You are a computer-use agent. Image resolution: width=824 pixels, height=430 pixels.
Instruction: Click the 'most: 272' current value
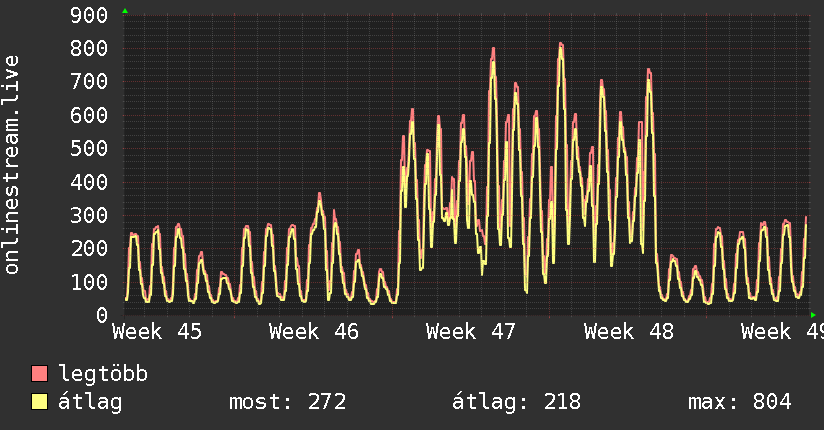[x=287, y=402]
